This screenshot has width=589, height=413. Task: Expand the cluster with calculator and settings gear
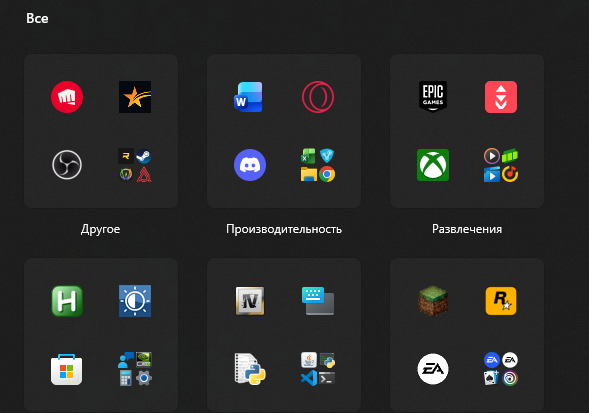[x=135, y=369]
